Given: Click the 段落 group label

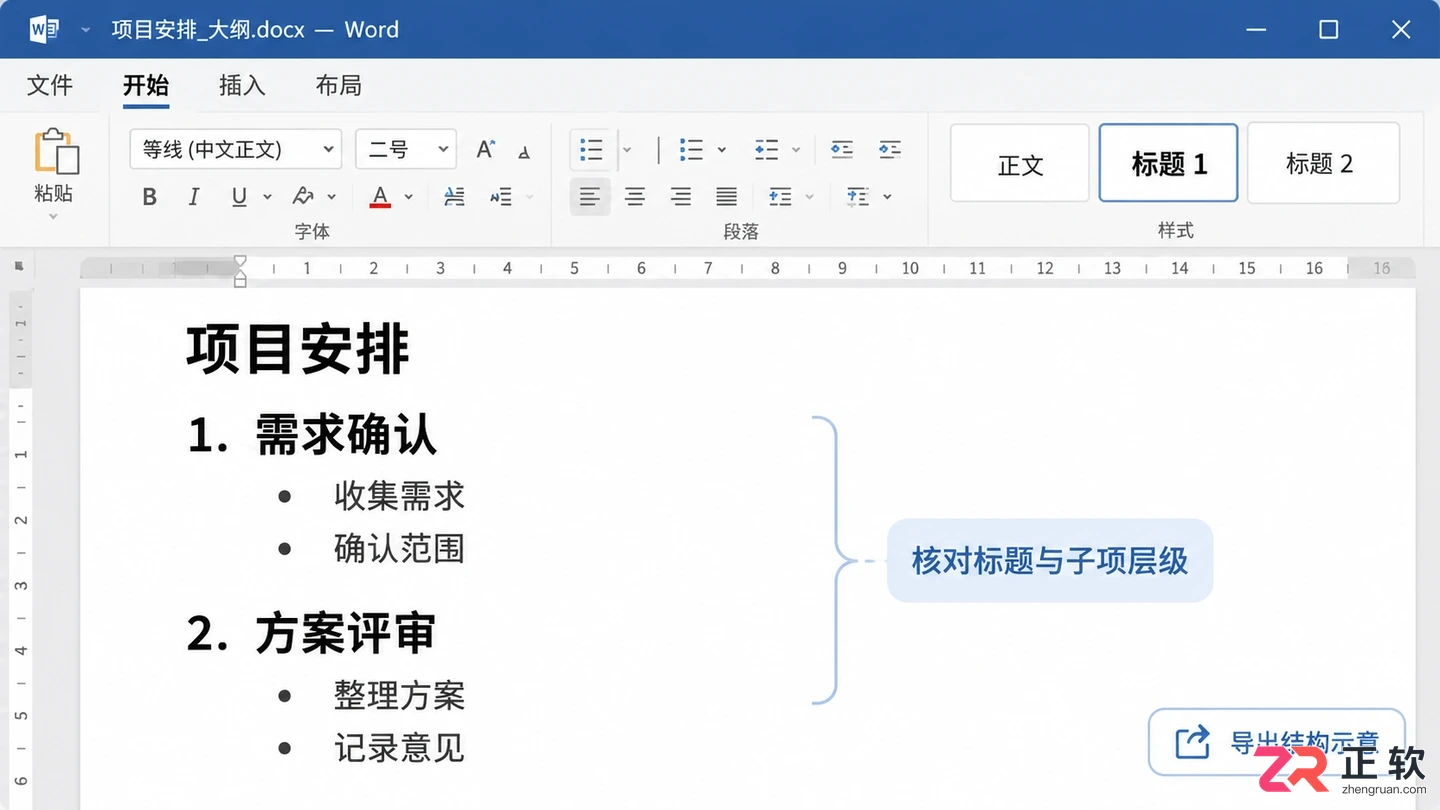Looking at the screenshot, I should (741, 231).
